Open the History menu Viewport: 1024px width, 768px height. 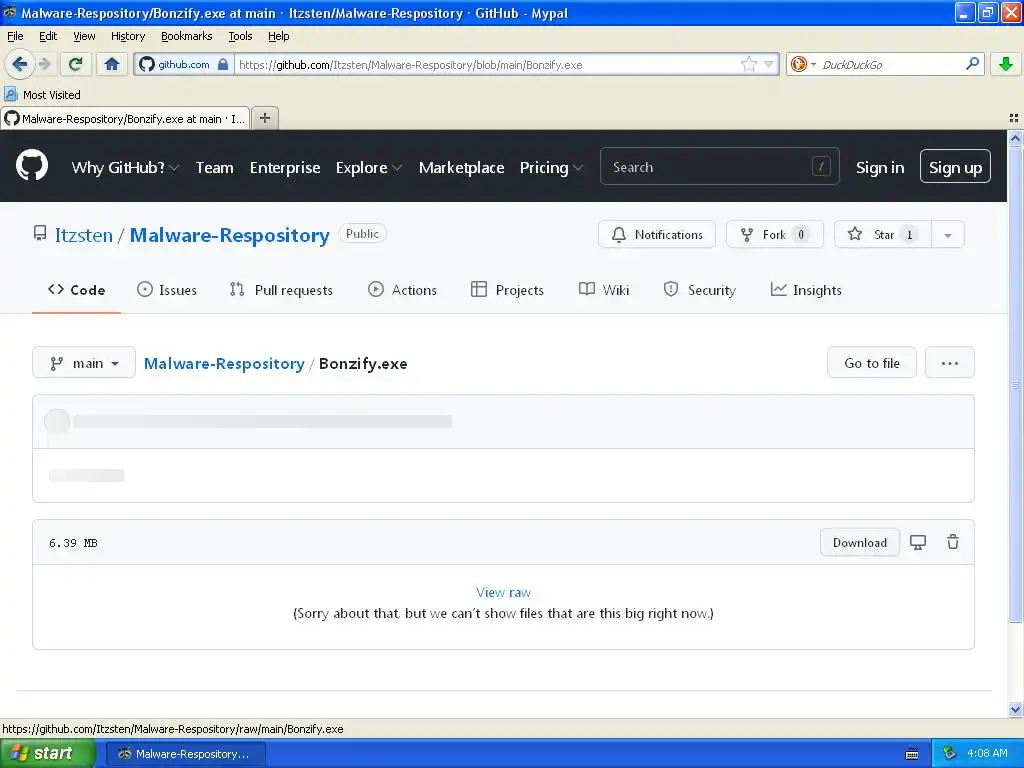tap(127, 36)
